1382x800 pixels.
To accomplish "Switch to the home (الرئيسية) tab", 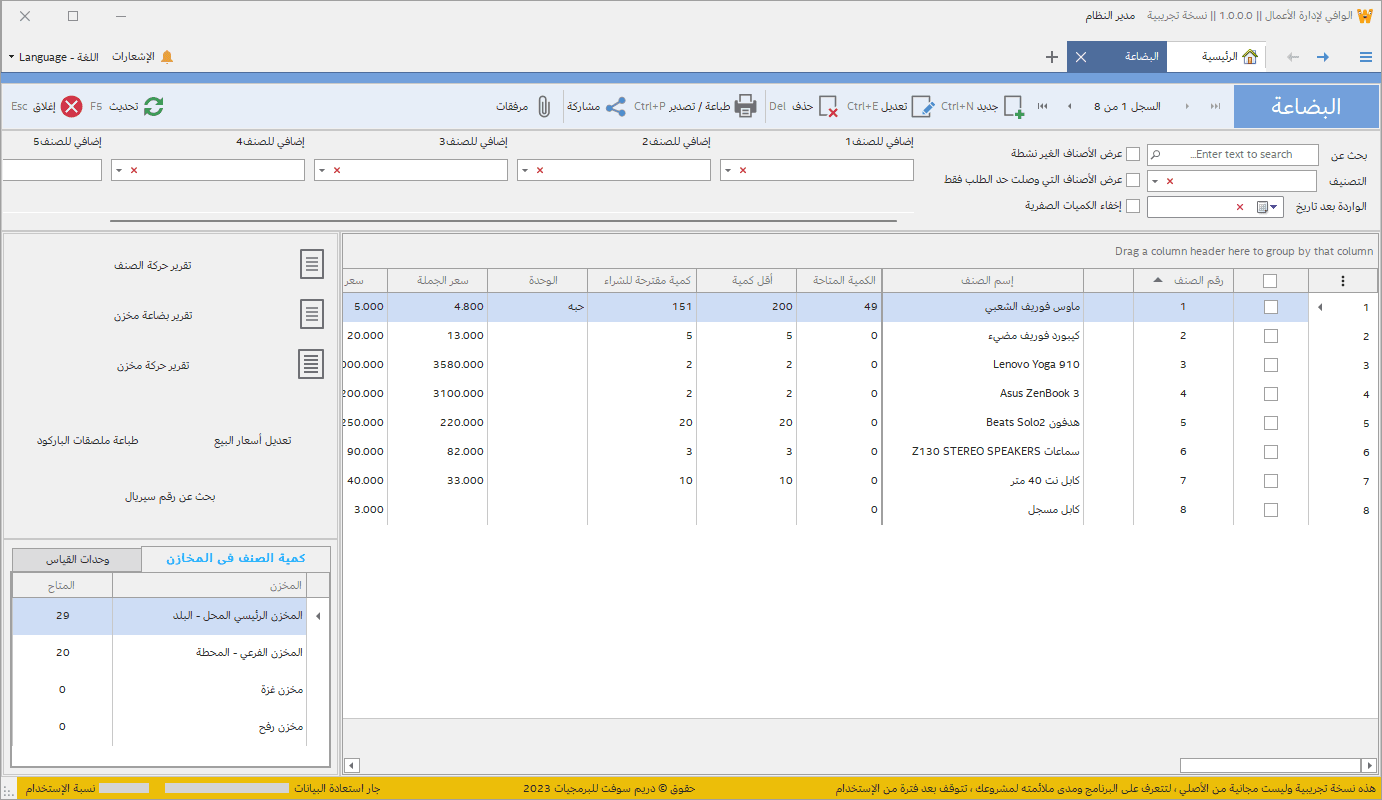I will tap(1217, 57).
